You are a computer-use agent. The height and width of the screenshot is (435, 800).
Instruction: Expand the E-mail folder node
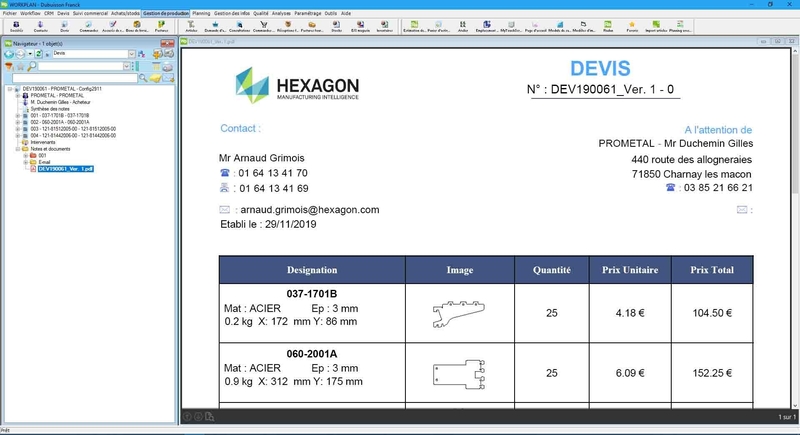[x=25, y=162]
